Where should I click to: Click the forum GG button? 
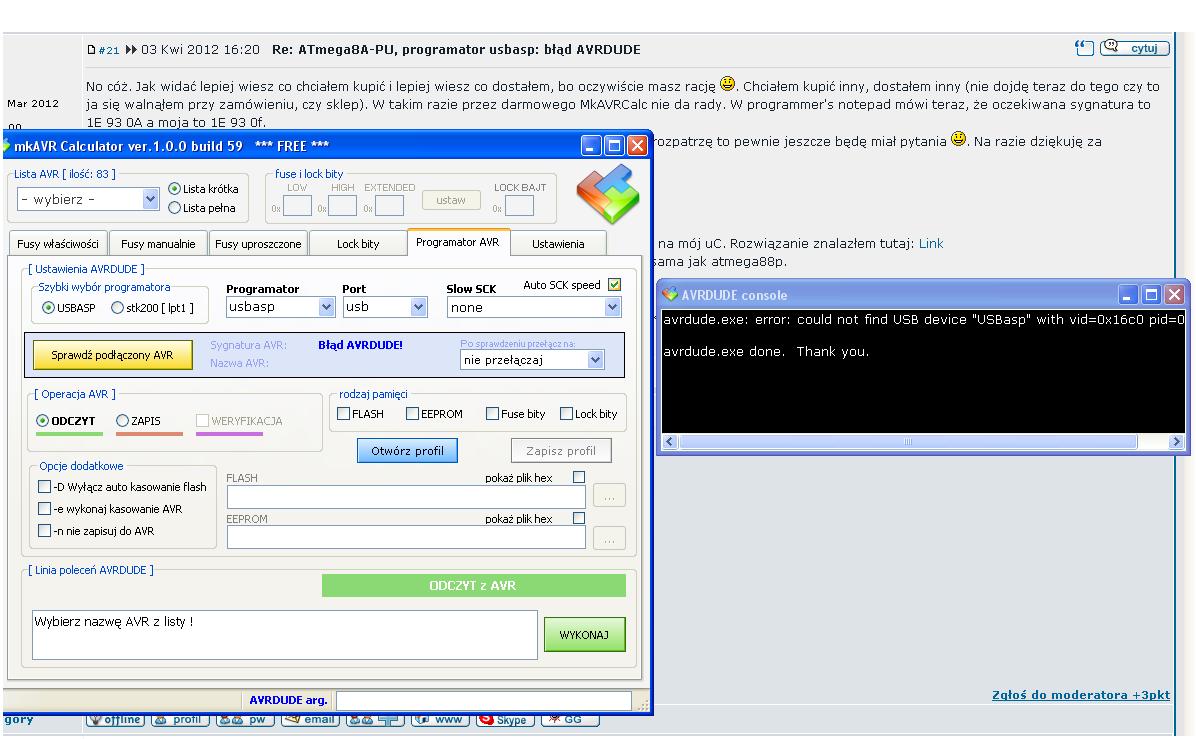pos(570,719)
